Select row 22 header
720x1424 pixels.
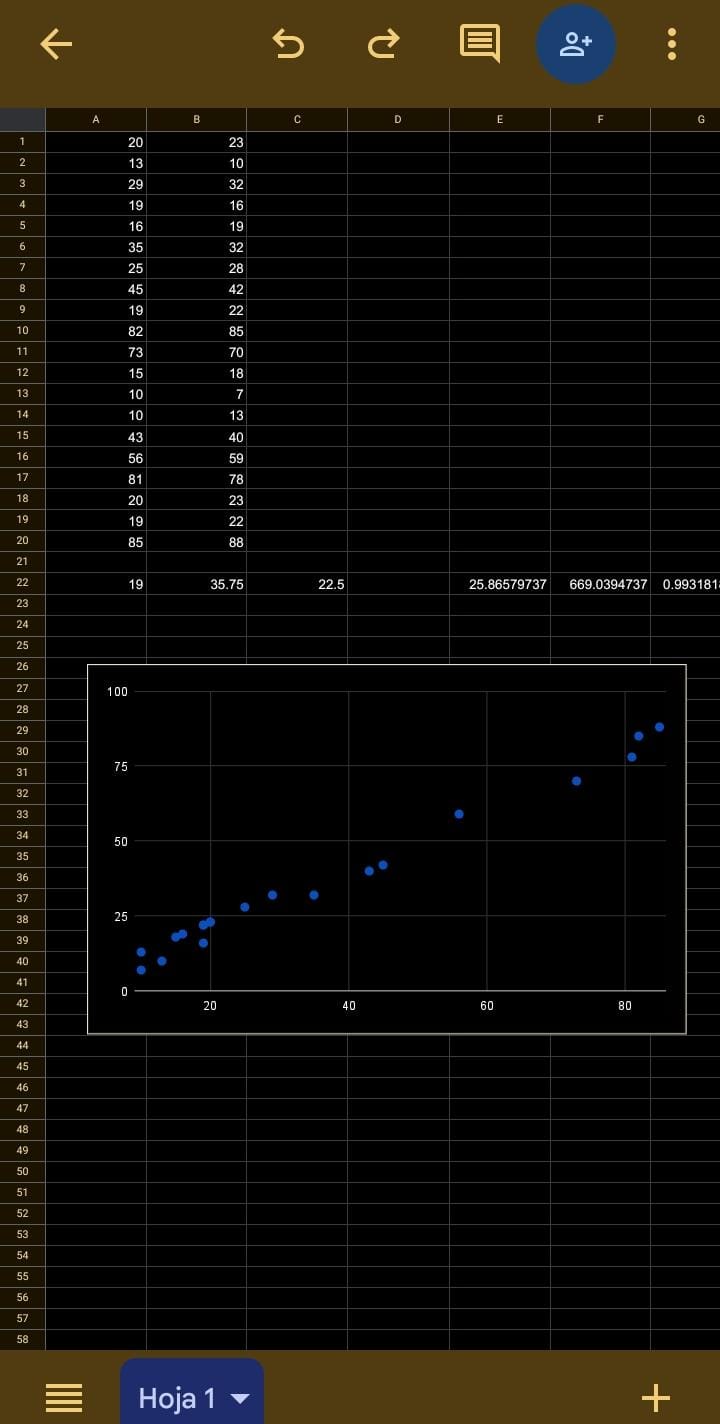click(22, 583)
